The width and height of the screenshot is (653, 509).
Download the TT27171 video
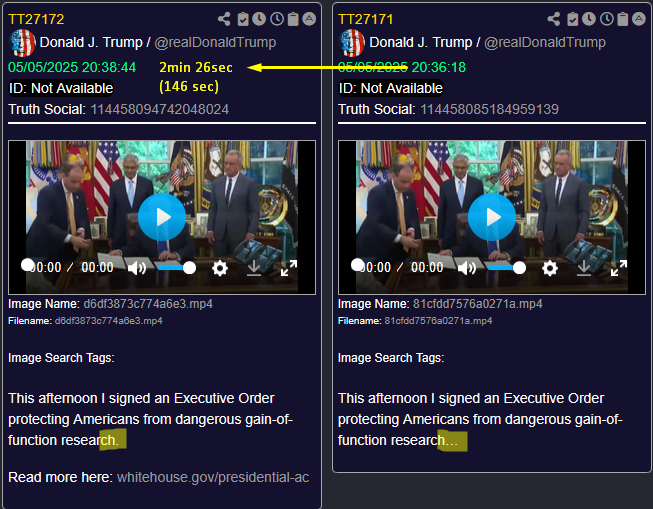584,268
